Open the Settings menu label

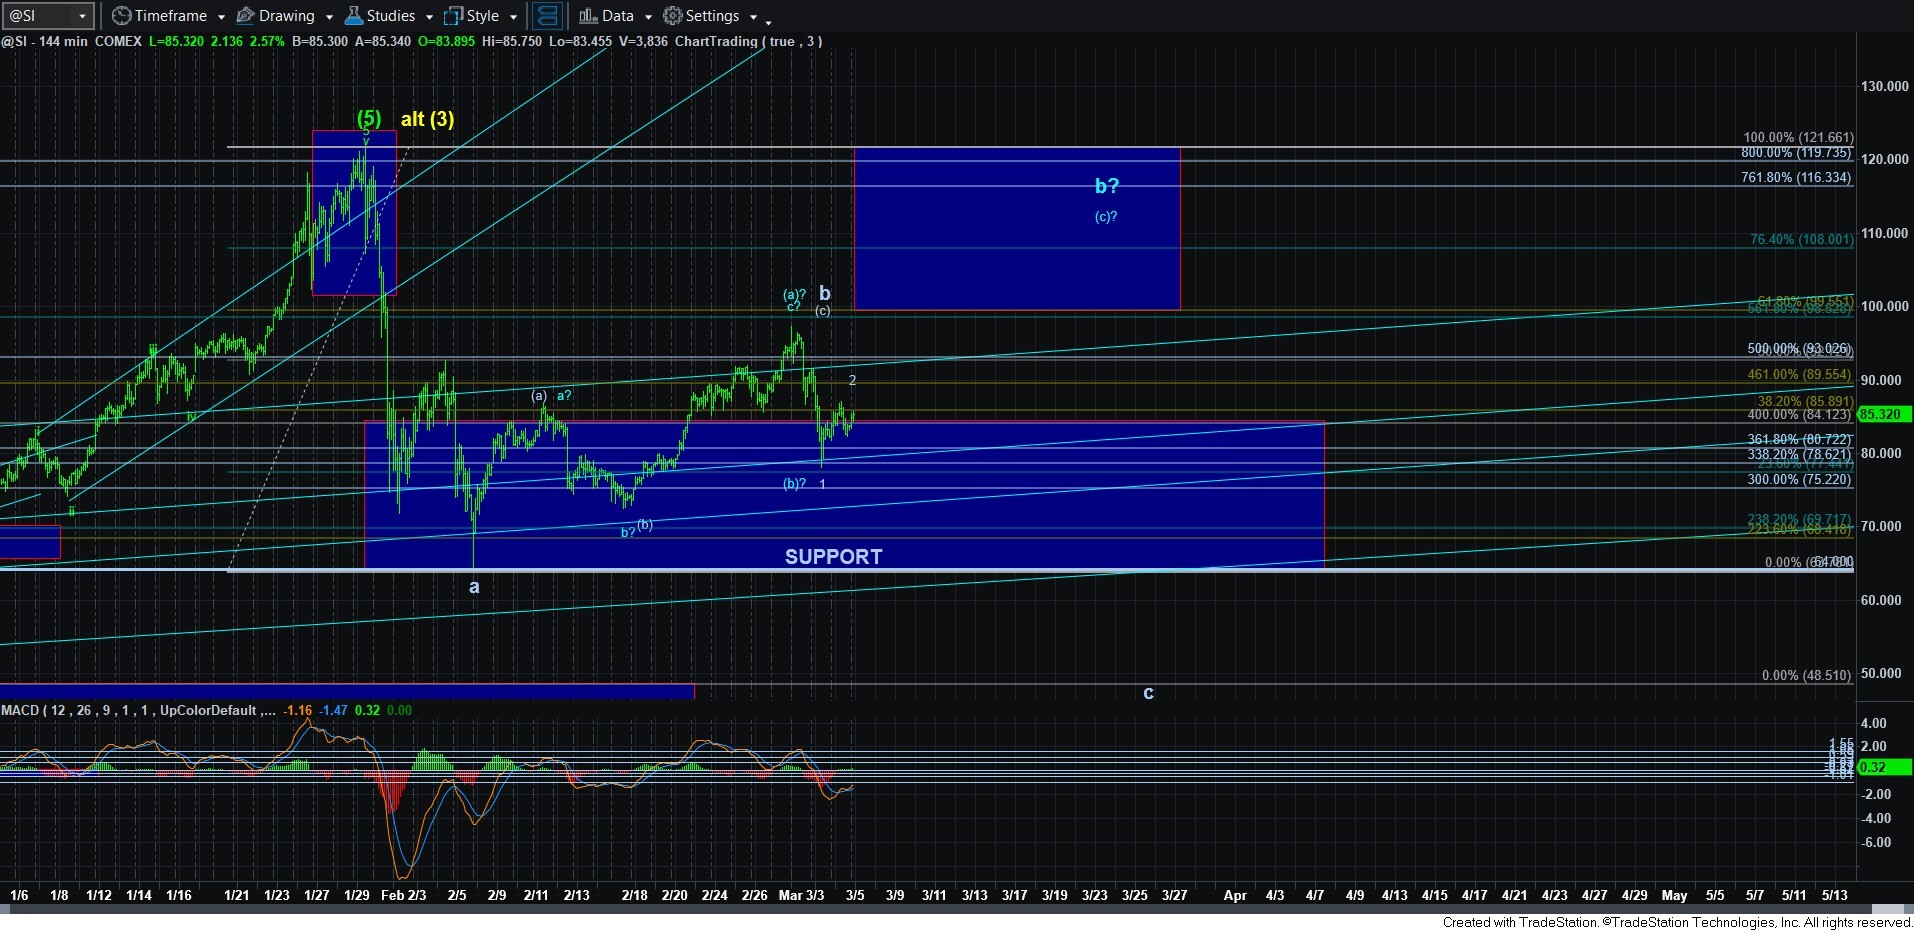click(x=712, y=16)
